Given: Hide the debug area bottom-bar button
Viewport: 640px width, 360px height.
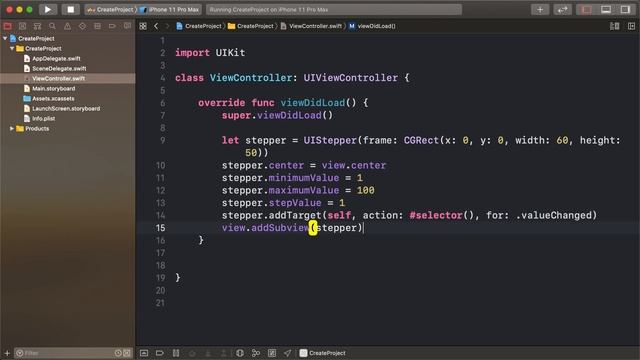Looking at the screenshot, I should 144,353.
